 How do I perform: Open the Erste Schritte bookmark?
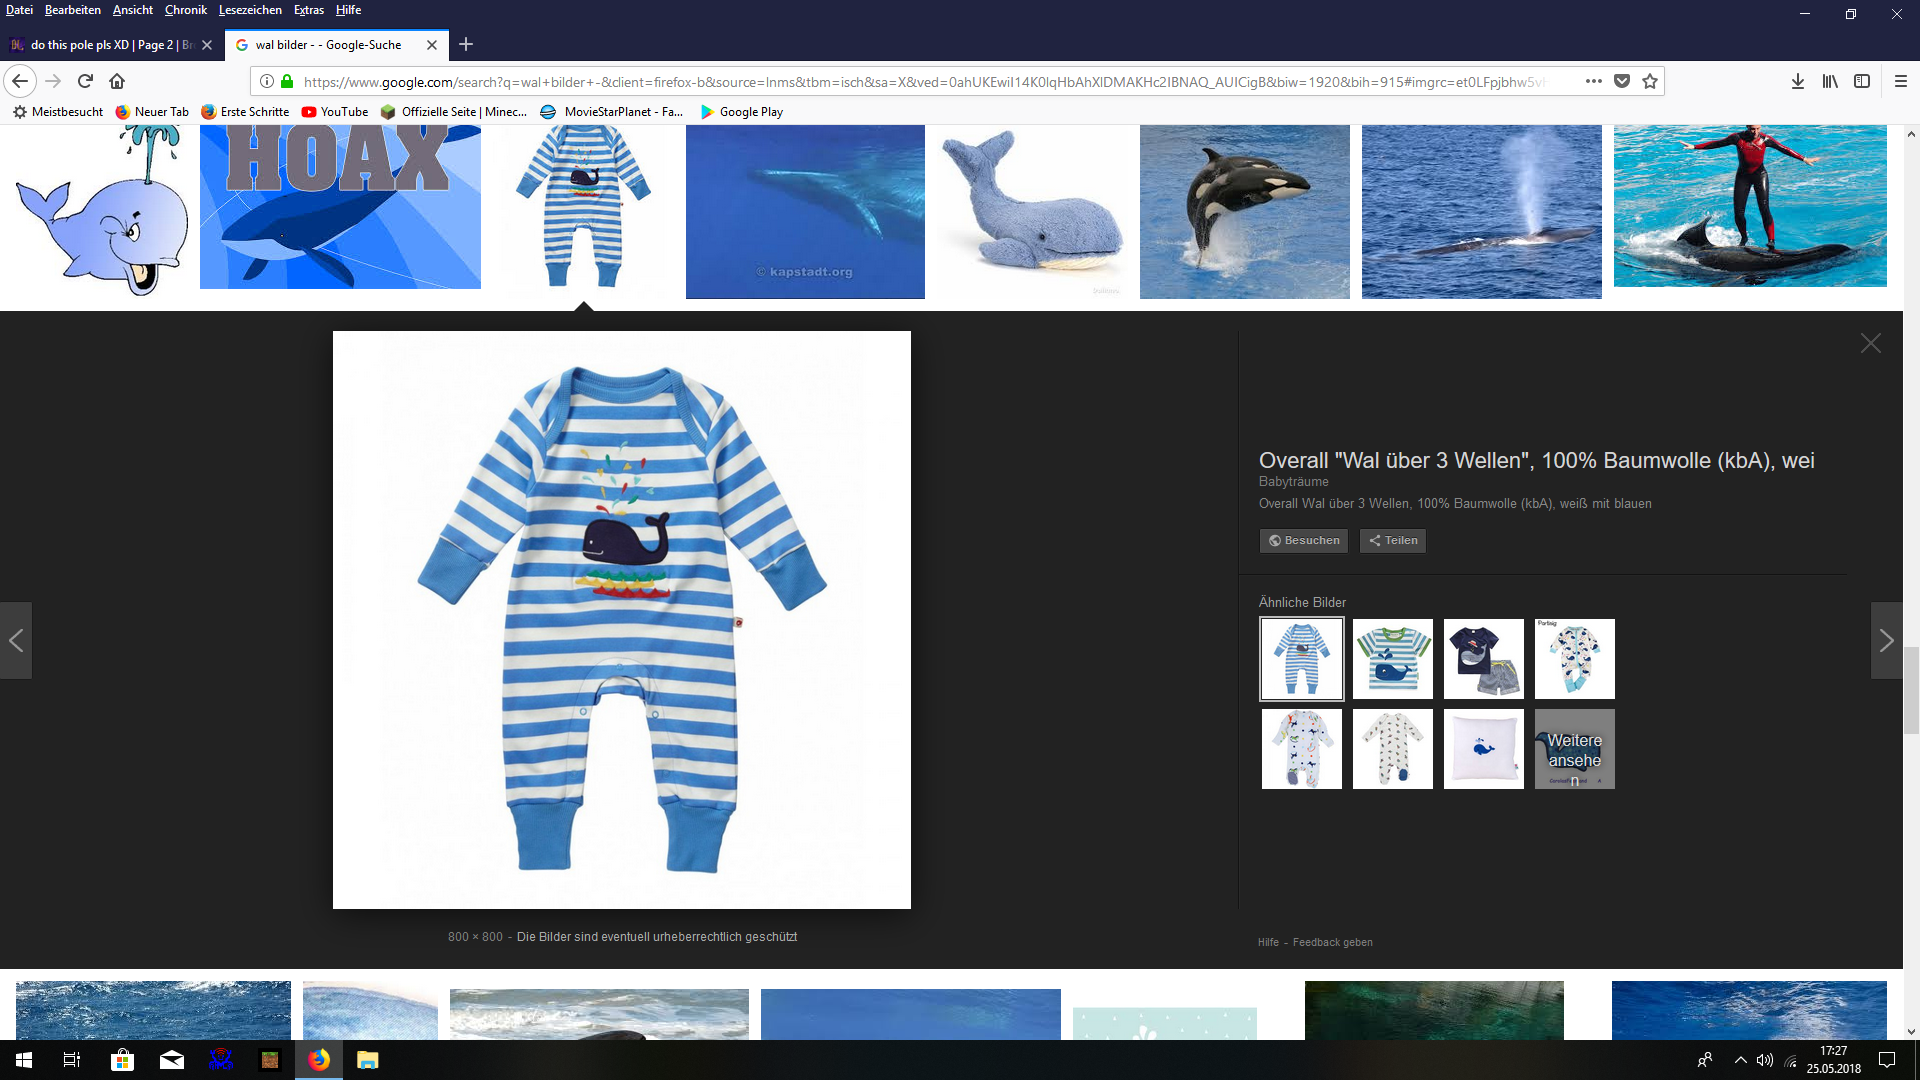click(x=245, y=112)
